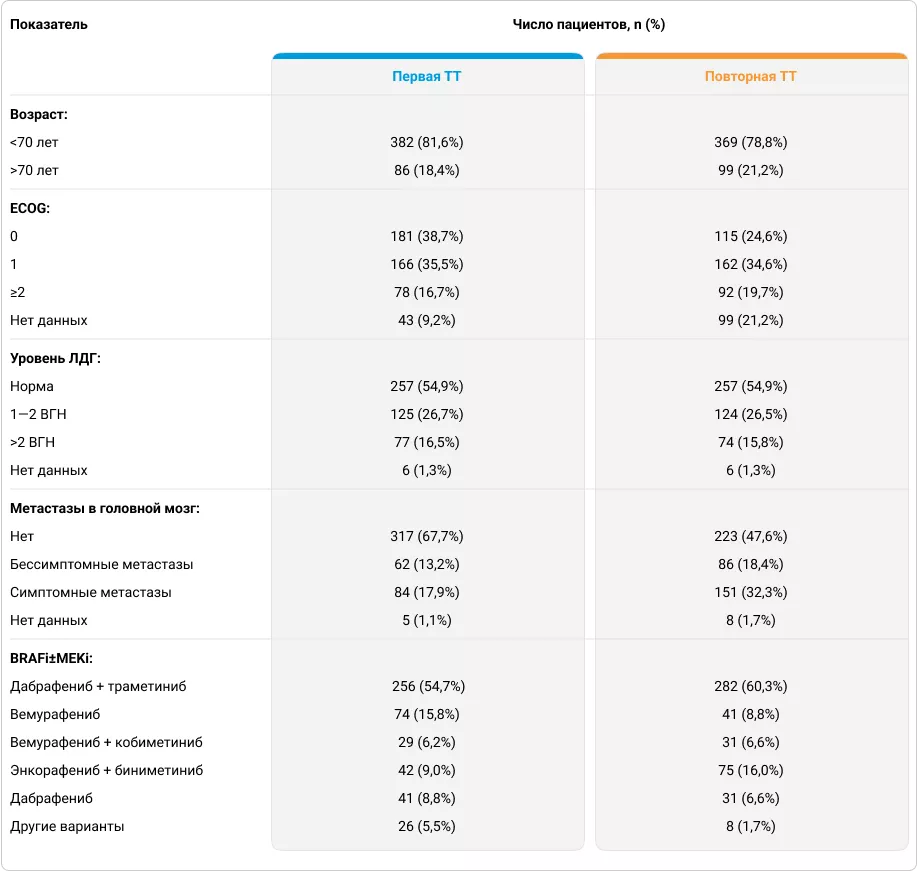
Task: Click the "Вемурафениб + кобиметиниб" row label
Action: [x=106, y=742]
